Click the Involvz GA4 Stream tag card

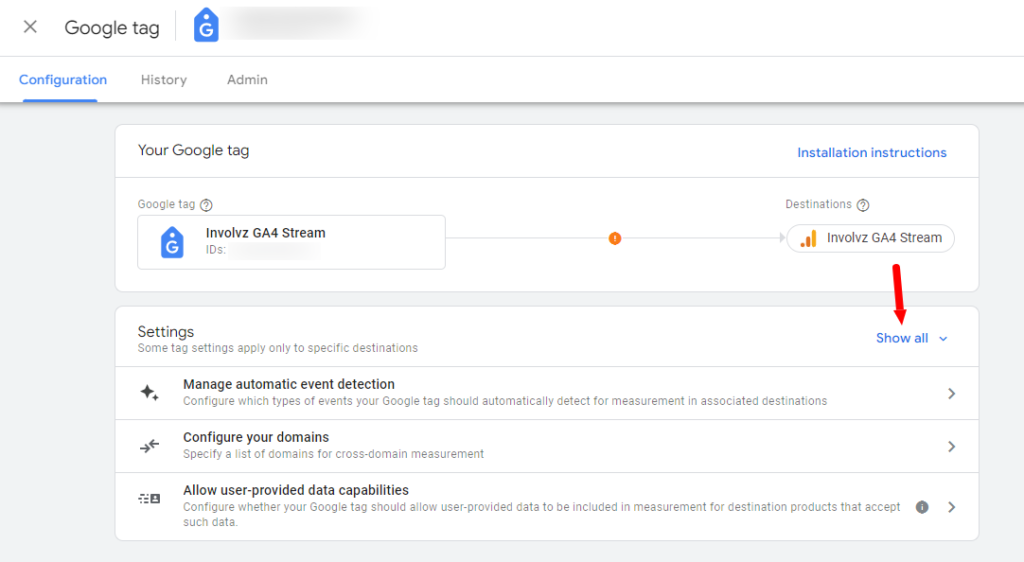tap(291, 242)
